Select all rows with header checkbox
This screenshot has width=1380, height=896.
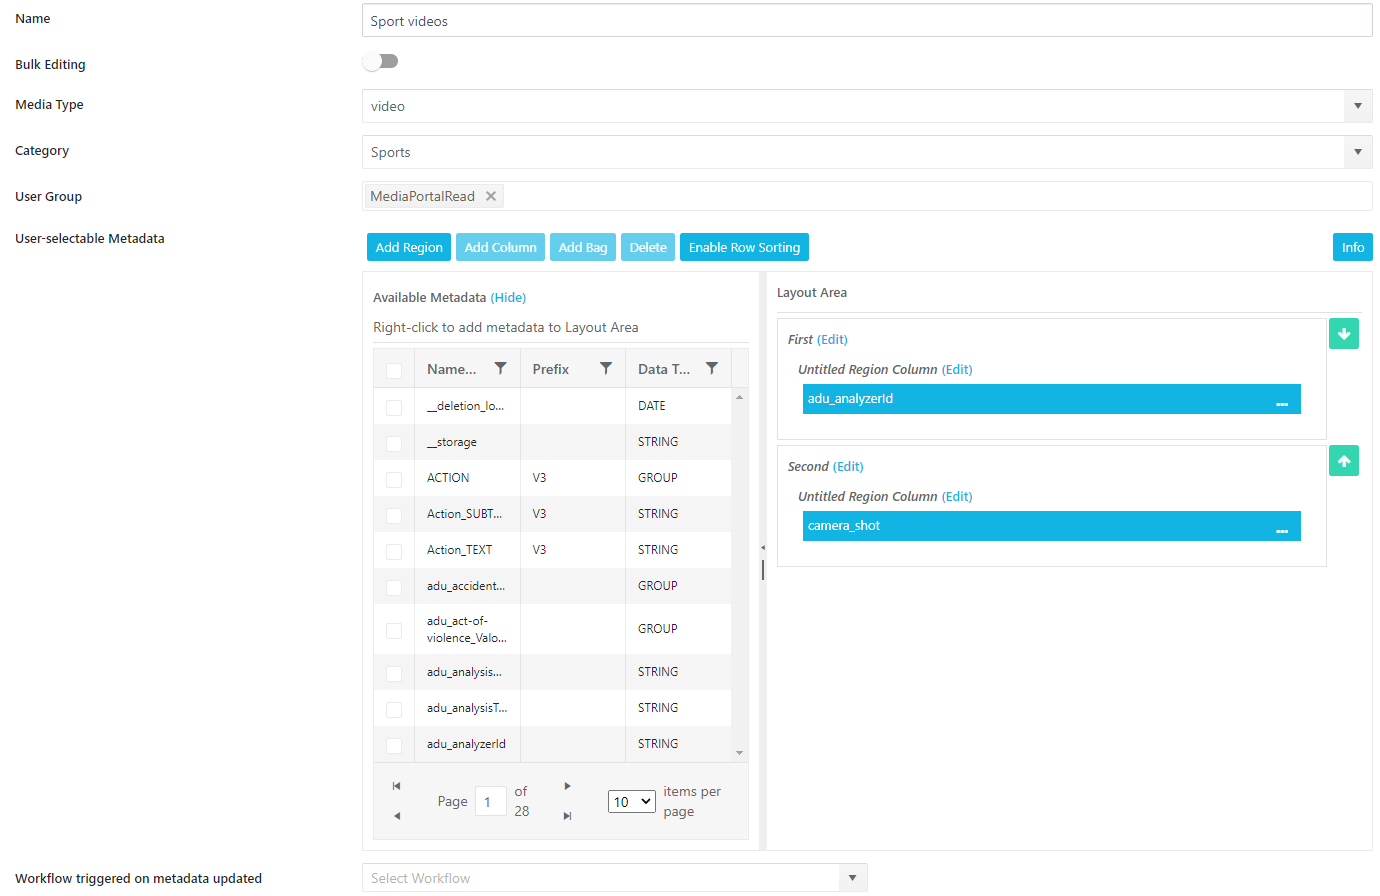click(394, 370)
